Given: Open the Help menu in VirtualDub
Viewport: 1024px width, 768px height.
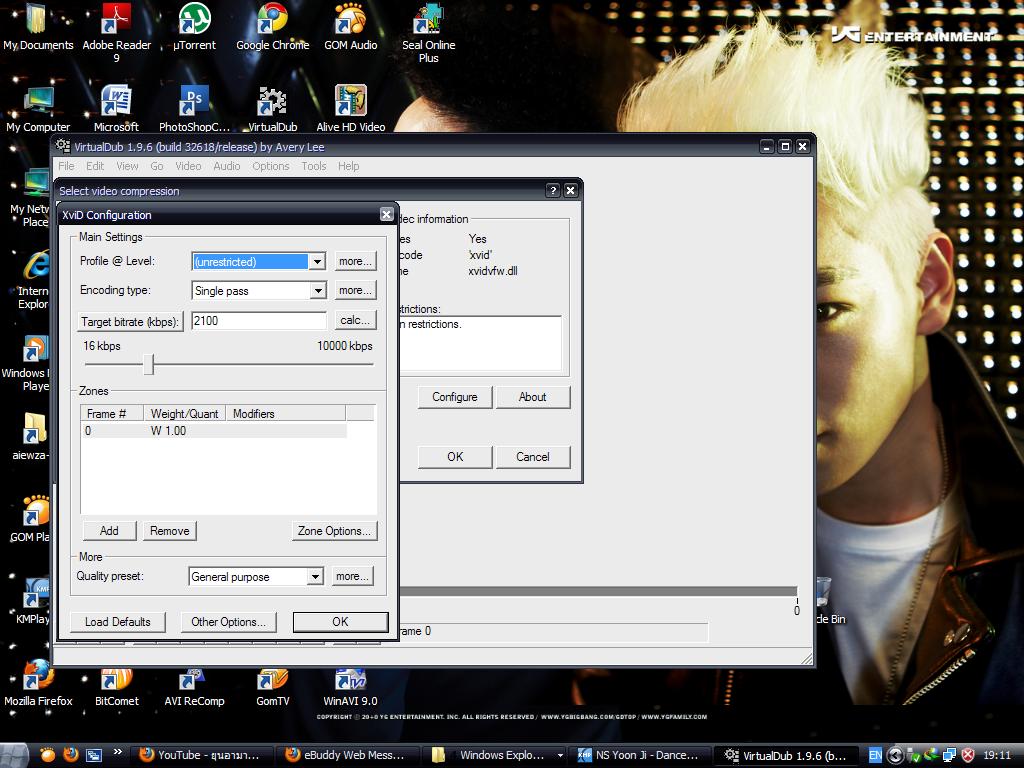Looking at the screenshot, I should (348, 166).
